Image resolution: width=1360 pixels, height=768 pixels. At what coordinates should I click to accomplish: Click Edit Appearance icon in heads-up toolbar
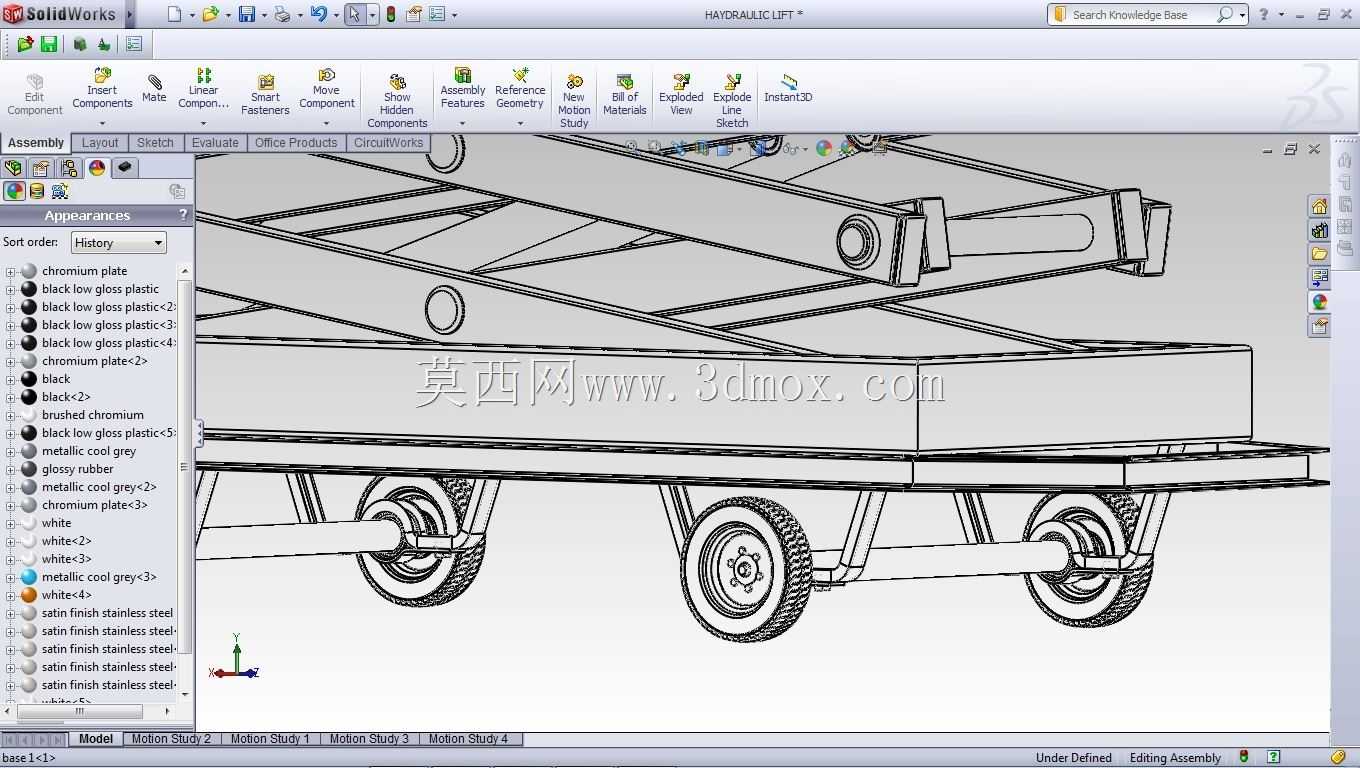click(824, 148)
